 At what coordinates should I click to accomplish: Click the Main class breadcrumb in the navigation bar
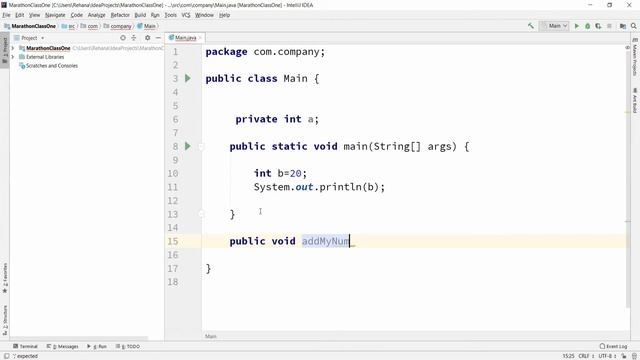147,26
